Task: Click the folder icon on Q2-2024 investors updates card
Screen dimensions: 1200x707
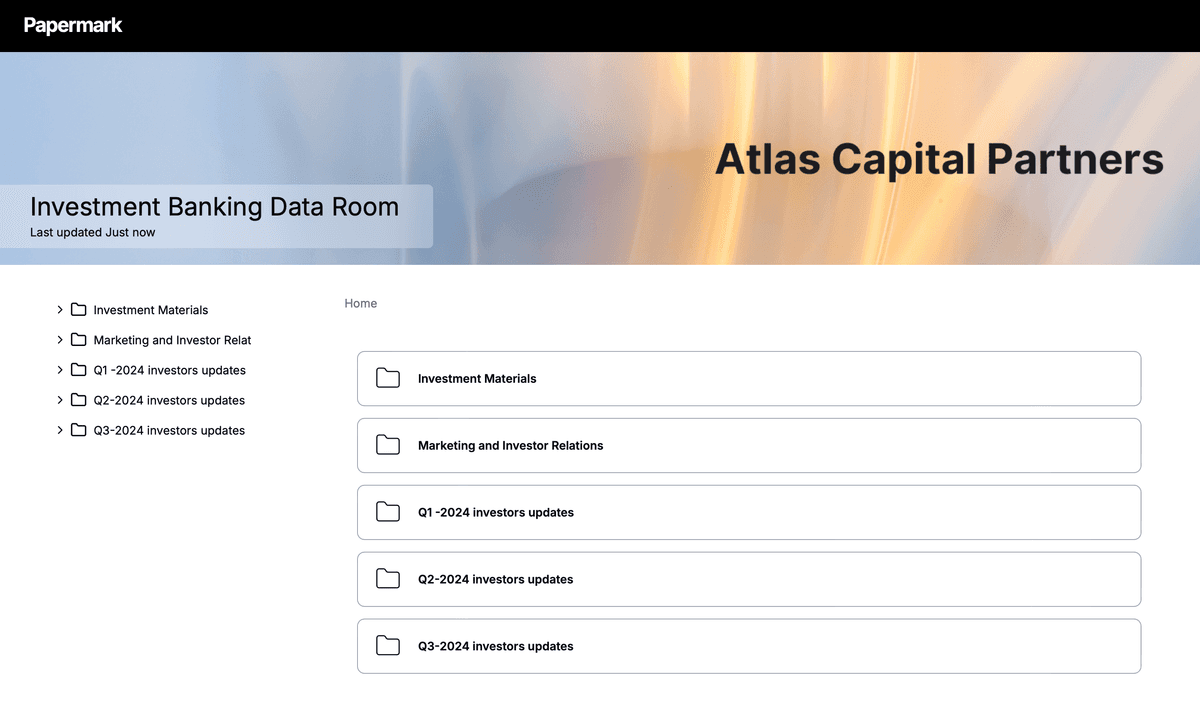Action: 388,579
